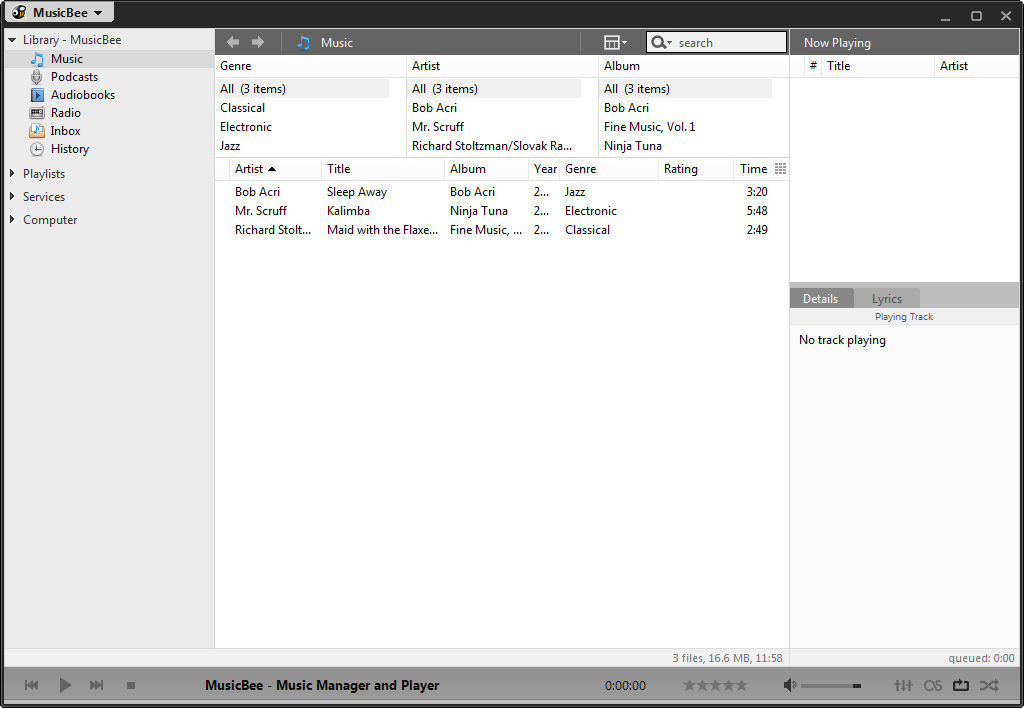Screen dimensions: 1024x708
Task: Filter by Electronic genre
Action: pos(246,127)
